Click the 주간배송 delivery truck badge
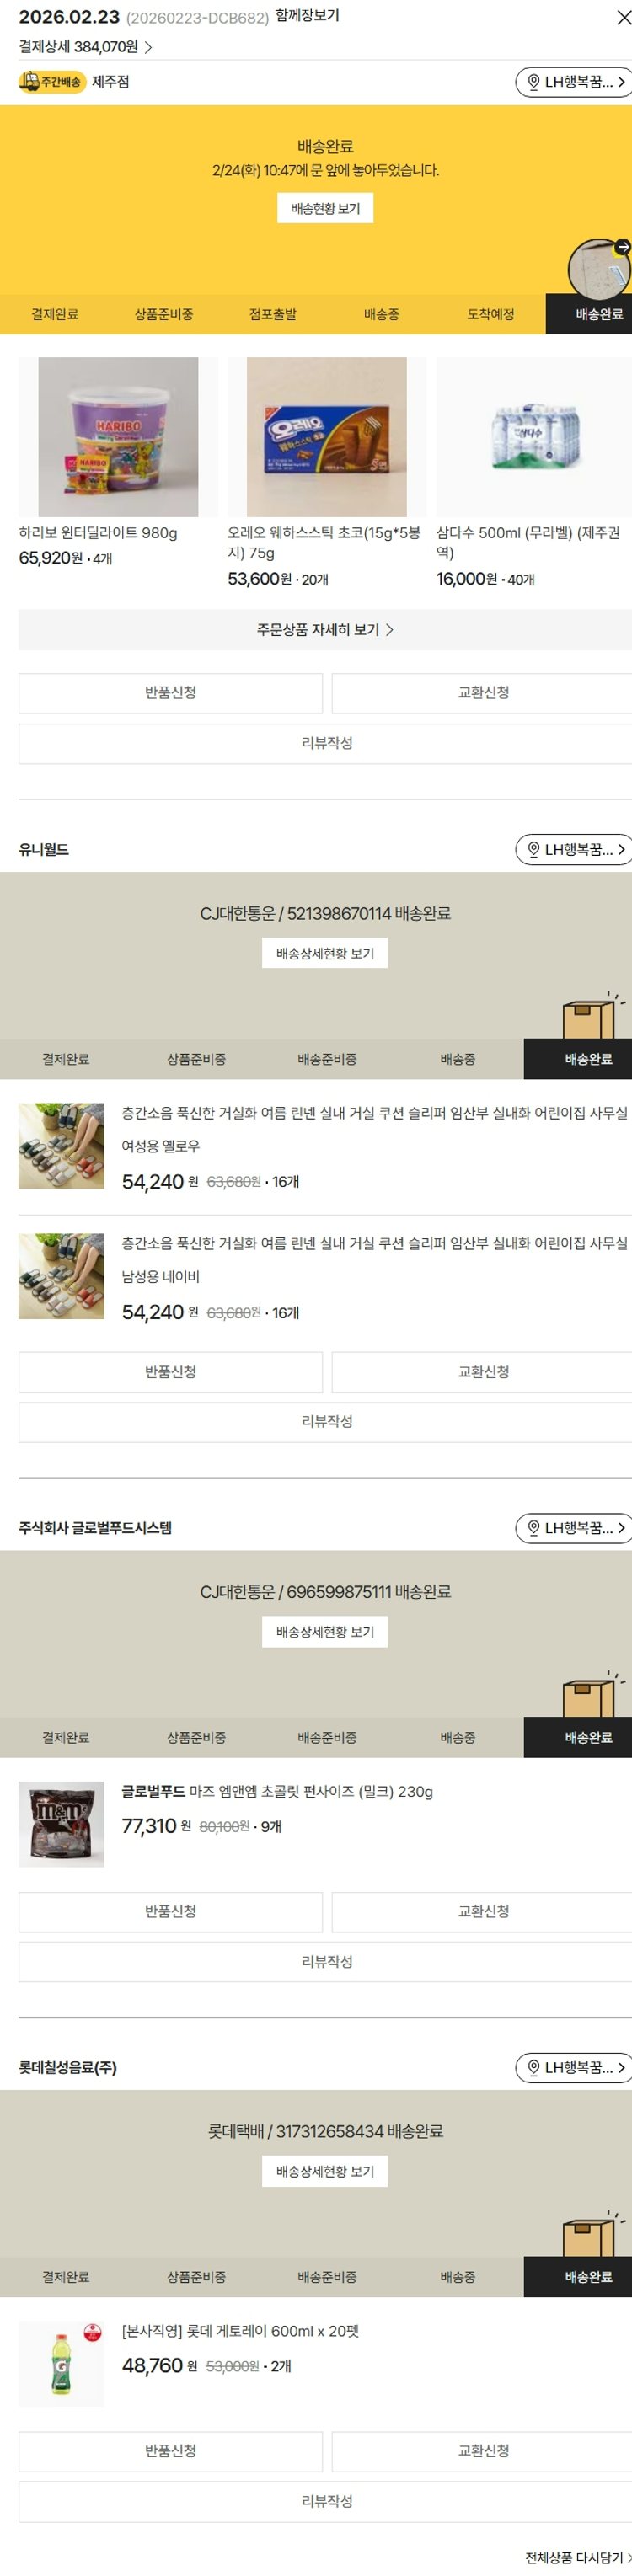The width and height of the screenshot is (632, 2576). [x=51, y=82]
